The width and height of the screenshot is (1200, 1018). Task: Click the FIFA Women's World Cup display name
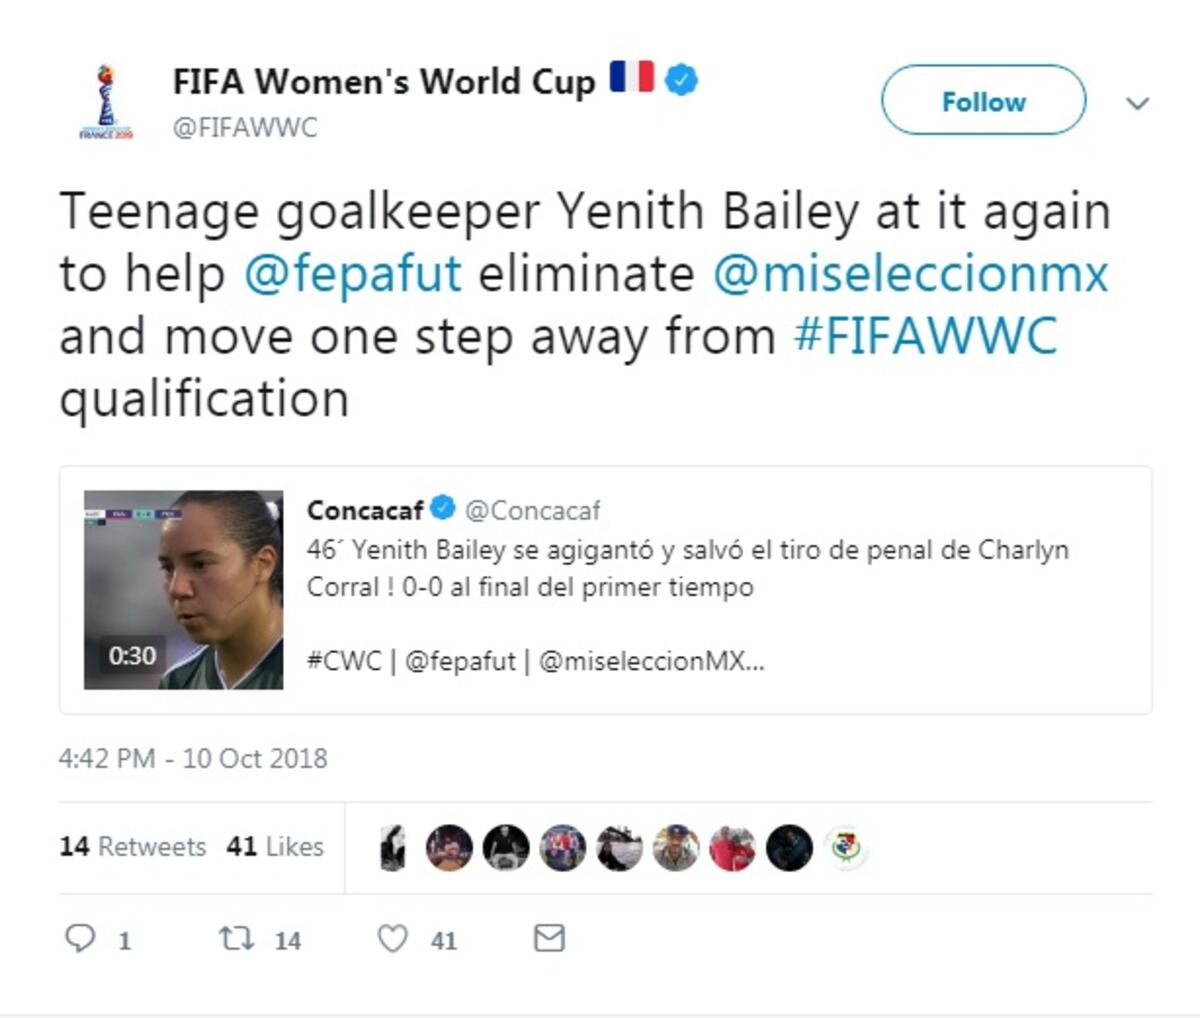(x=383, y=81)
